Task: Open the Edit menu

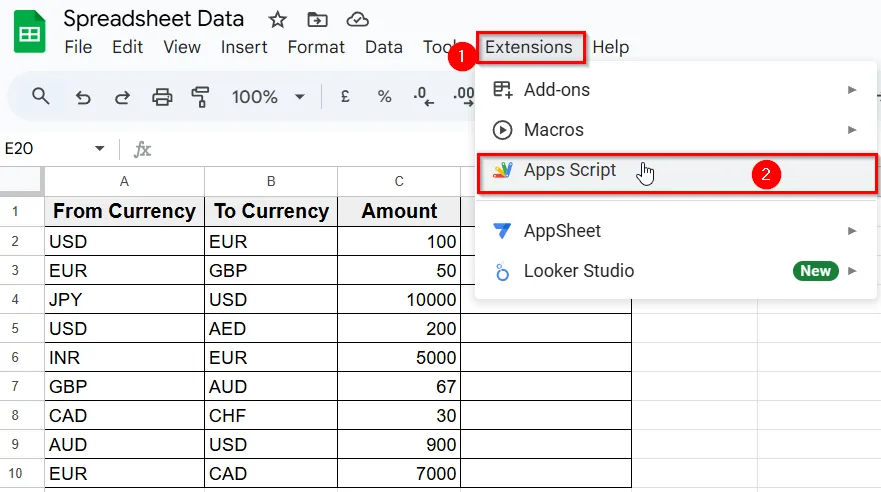Action: (128, 47)
